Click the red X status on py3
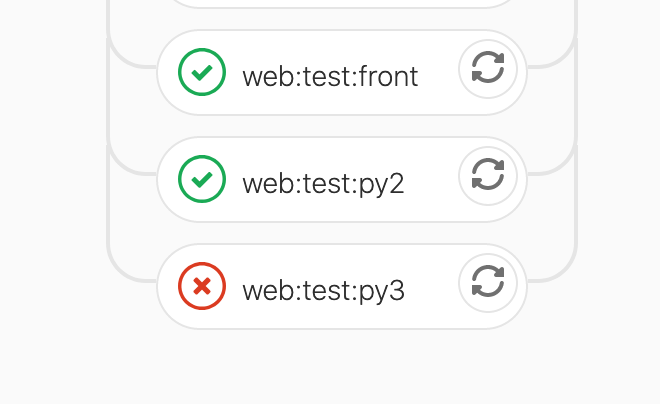The width and height of the screenshot is (660, 404). point(202,287)
